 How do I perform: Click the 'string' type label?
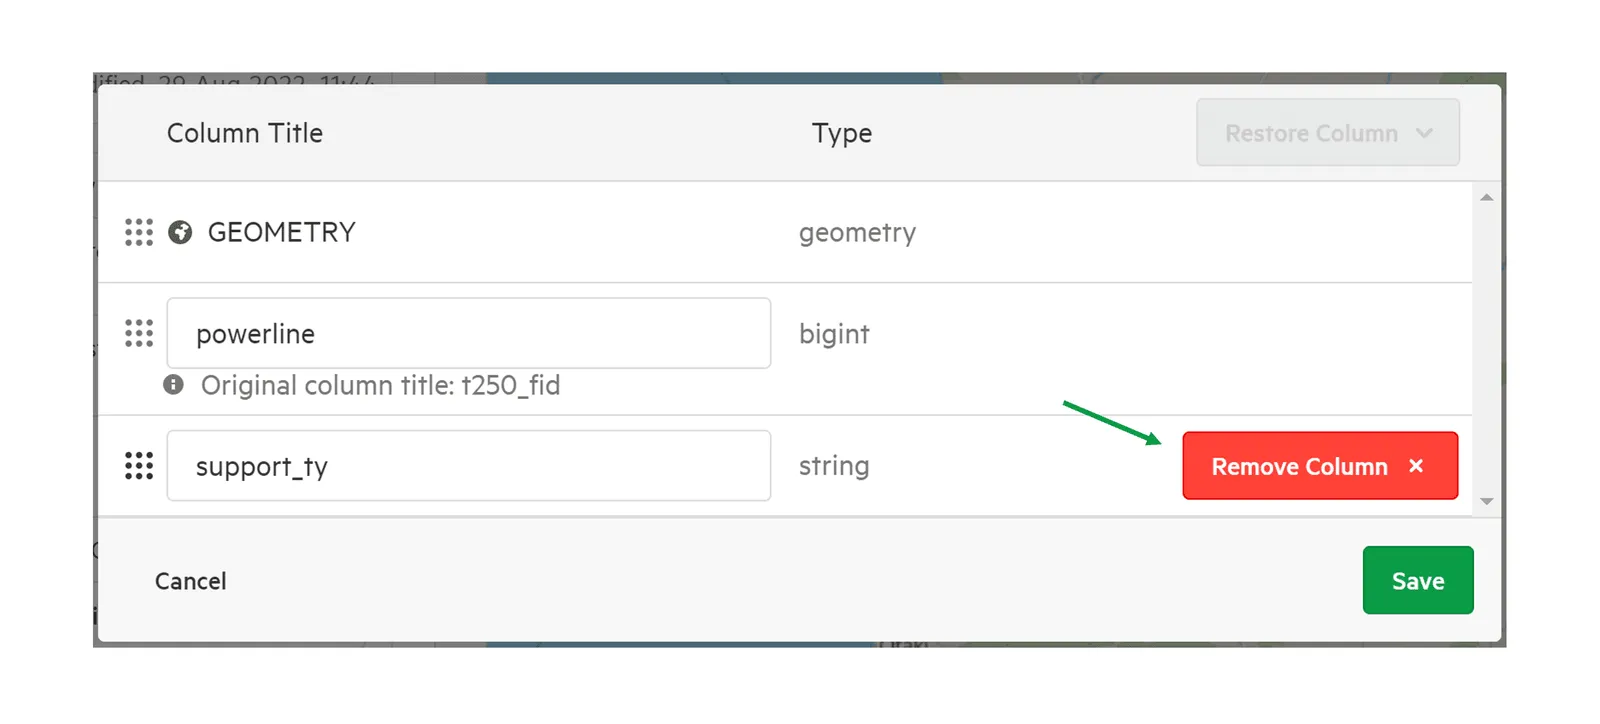(x=834, y=467)
